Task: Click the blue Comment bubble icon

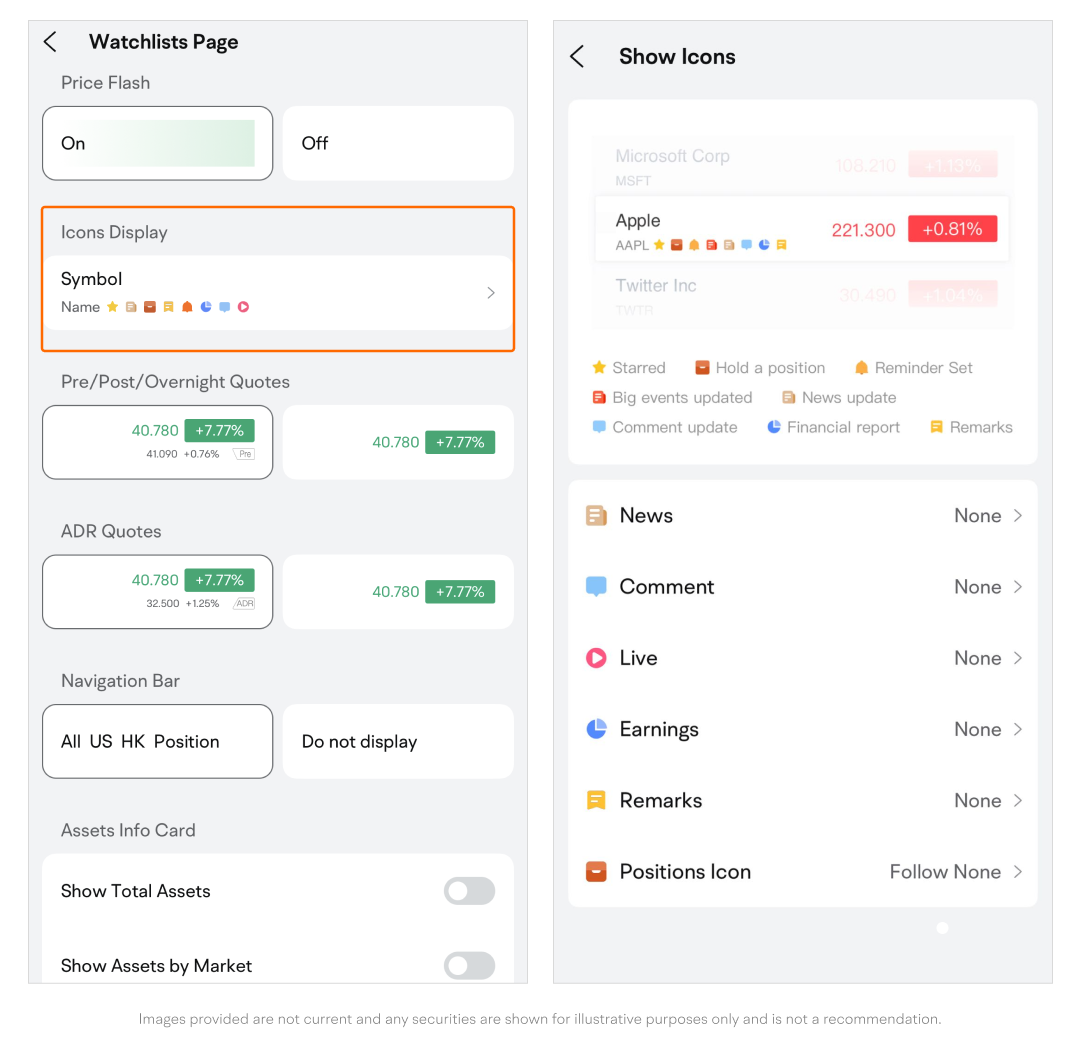Action: pyautogui.click(x=596, y=587)
